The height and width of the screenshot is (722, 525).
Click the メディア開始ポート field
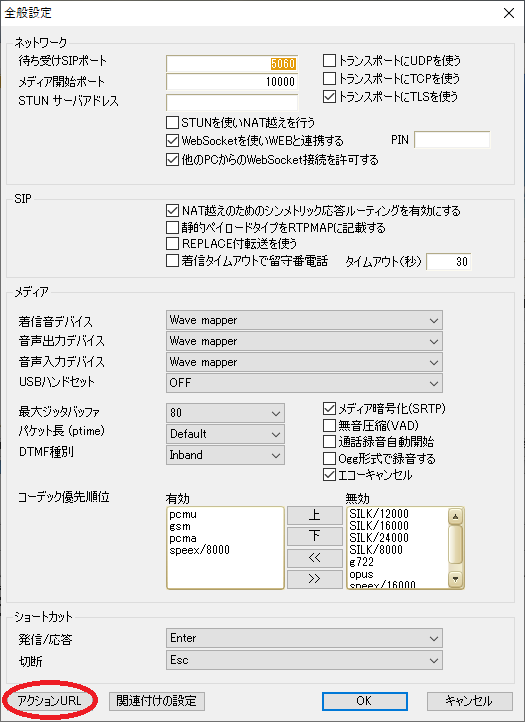click(232, 82)
